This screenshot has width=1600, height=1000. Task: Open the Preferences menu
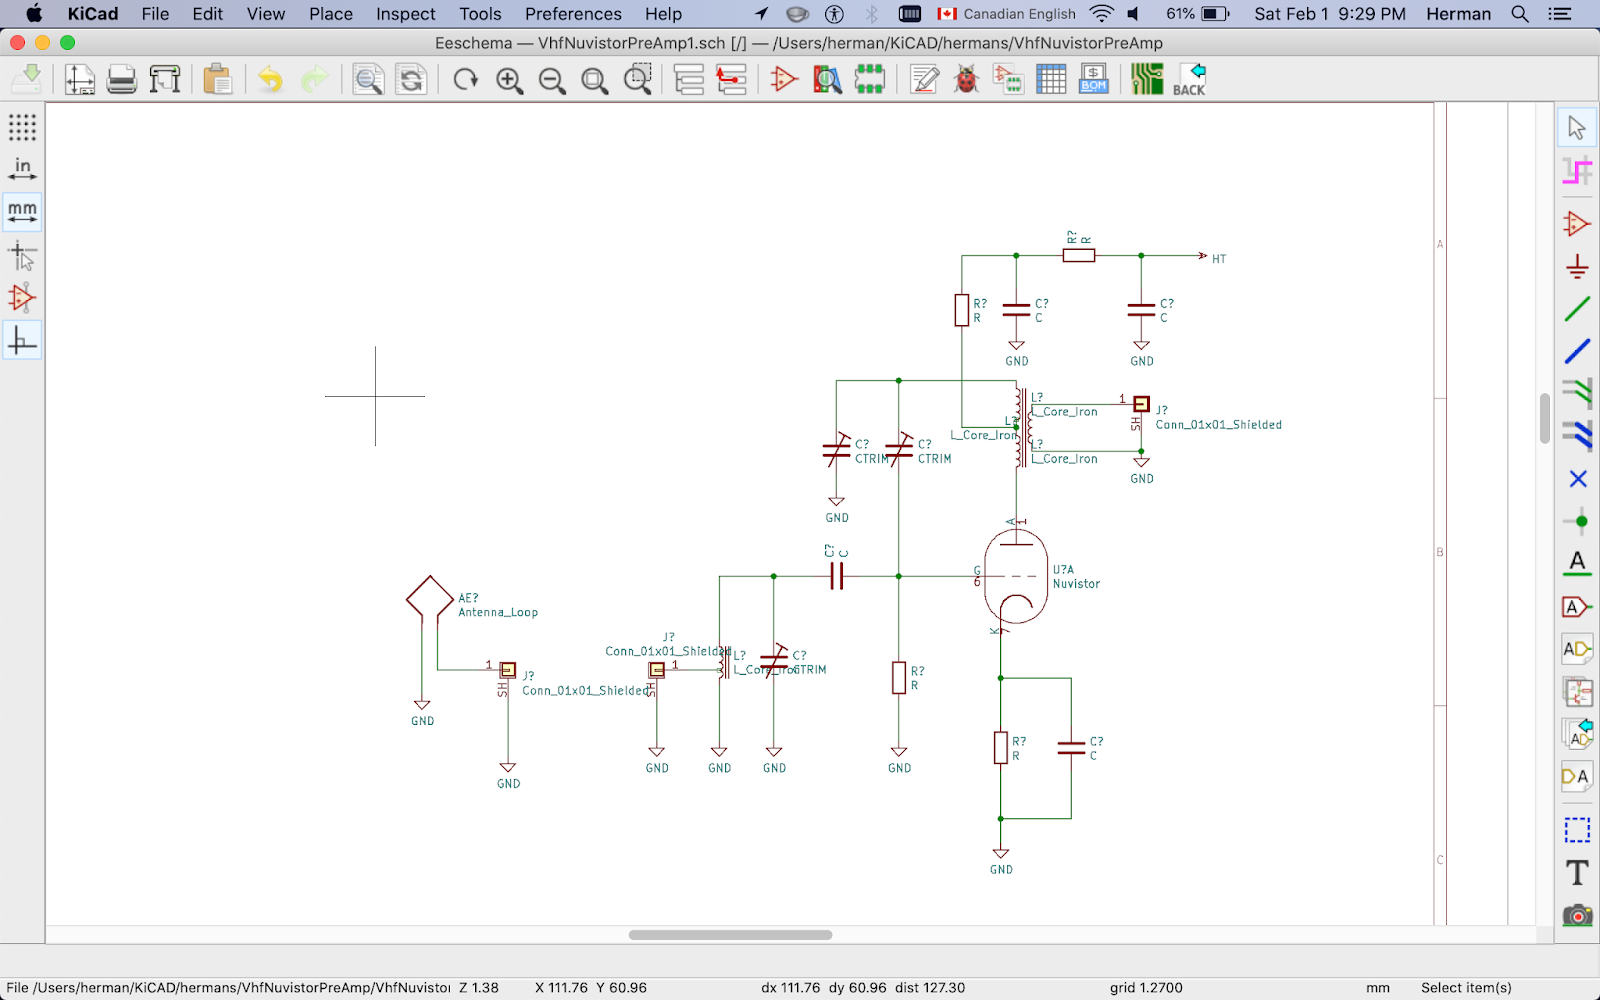573,14
